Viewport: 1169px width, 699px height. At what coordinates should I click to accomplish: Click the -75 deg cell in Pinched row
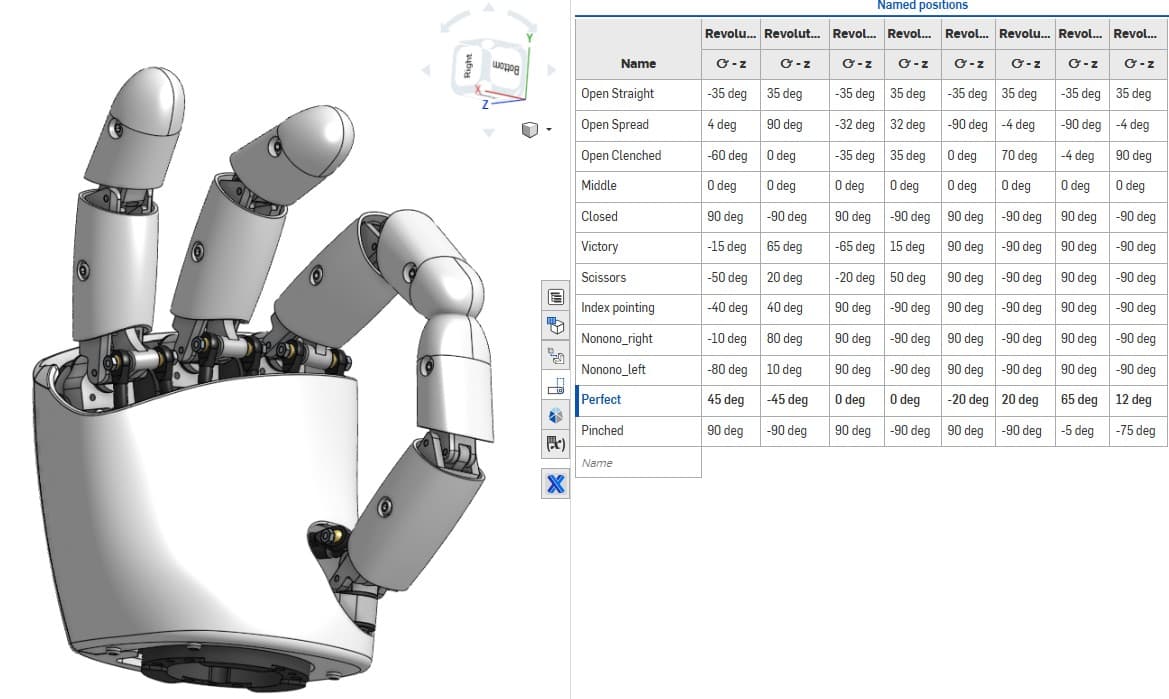tap(1138, 431)
